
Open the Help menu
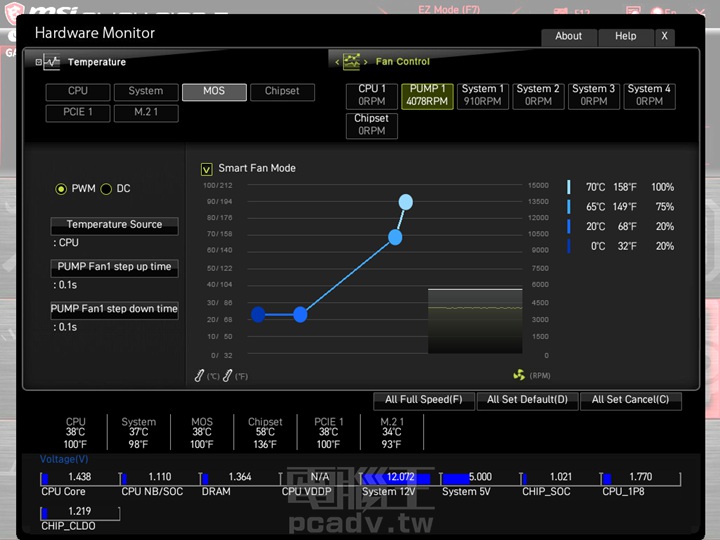pyautogui.click(x=625, y=36)
